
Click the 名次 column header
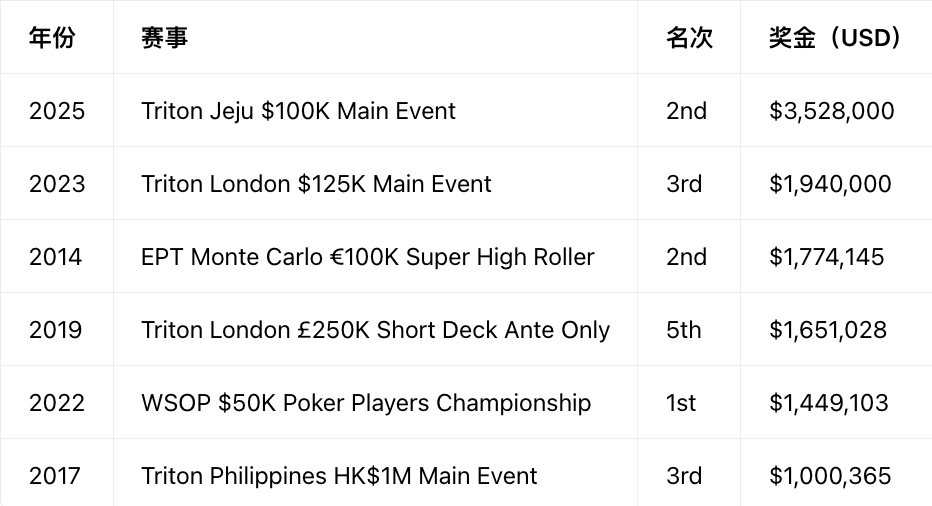(x=689, y=37)
